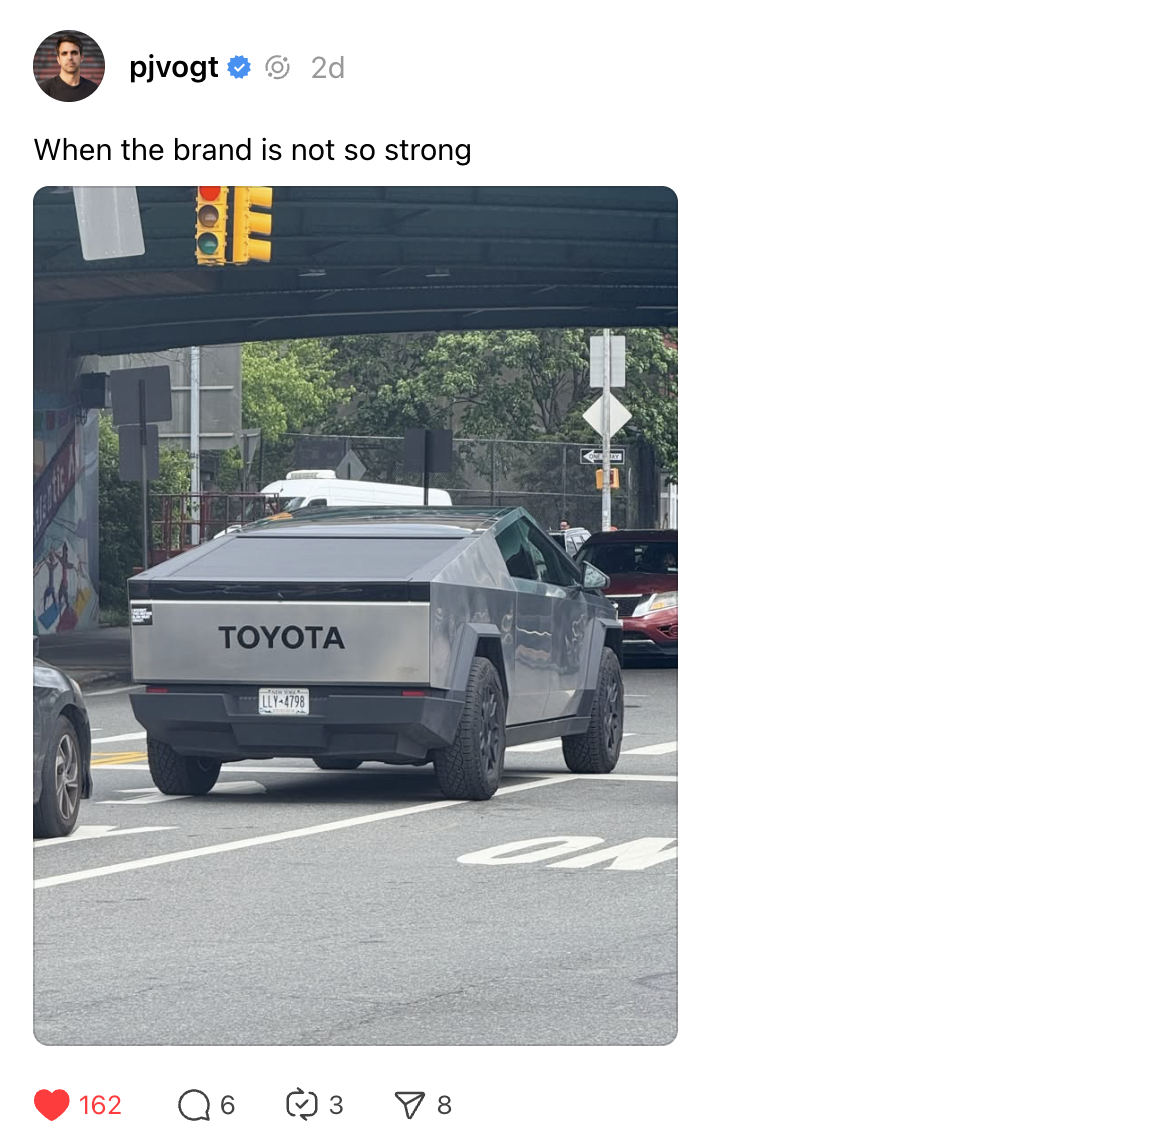Click the fediverse ring icon beside username

point(277,67)
